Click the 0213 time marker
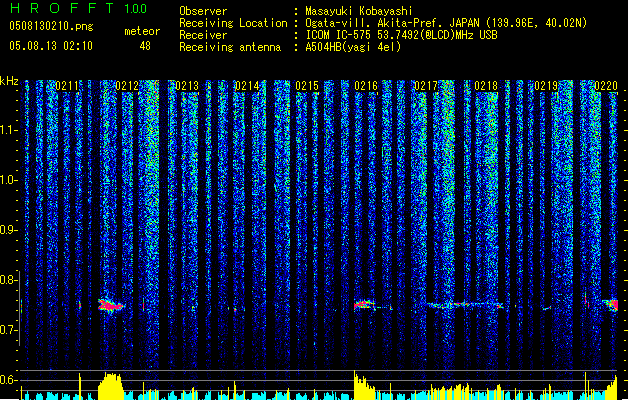The height and width of the screenshot is (400, 629). (x=187, y=86)
